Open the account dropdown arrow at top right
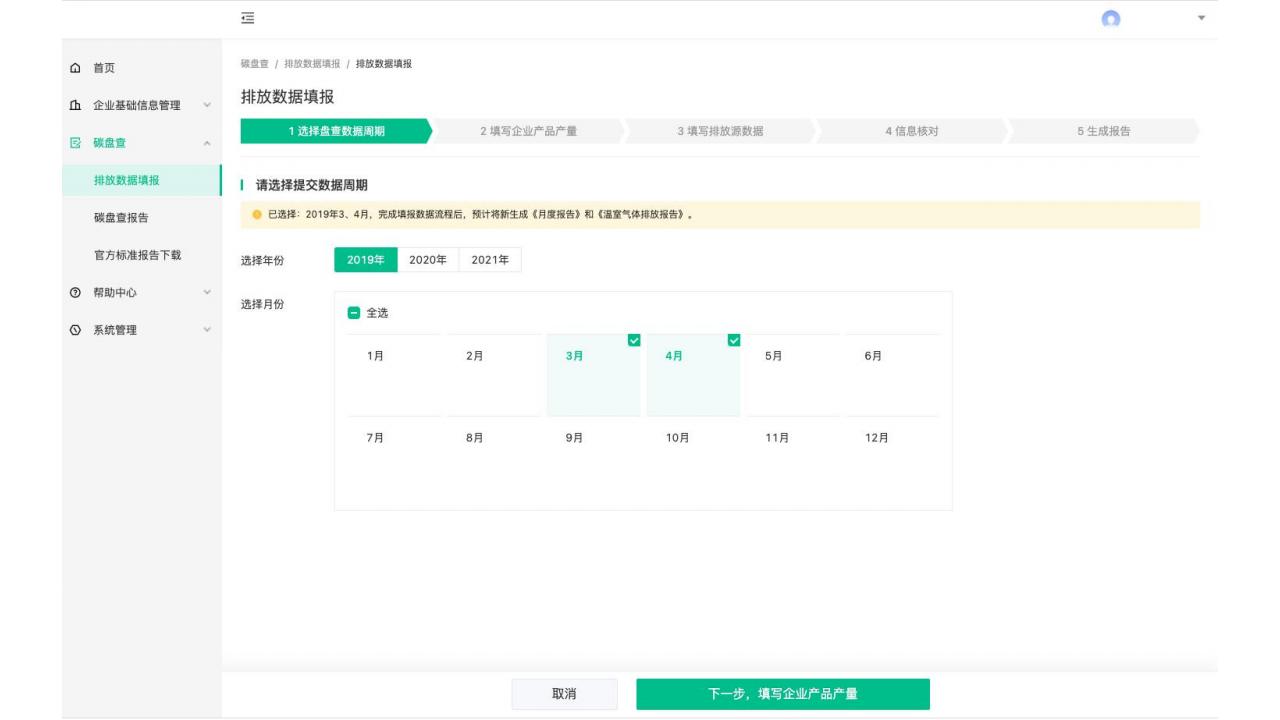 click(x=1201, y=19)
